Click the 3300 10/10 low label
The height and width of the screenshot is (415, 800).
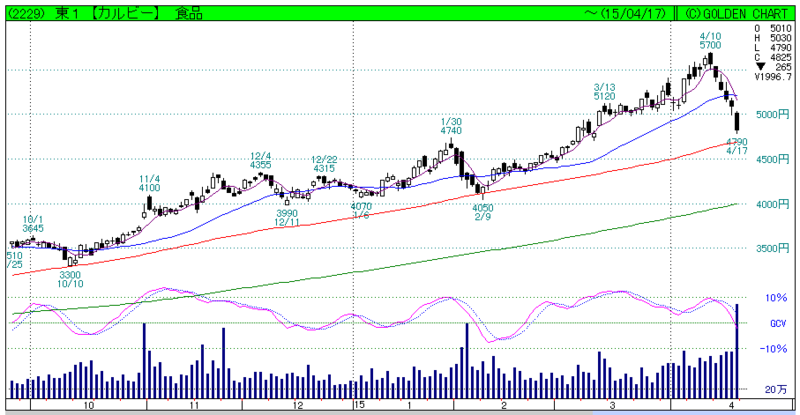click(70, 279)
